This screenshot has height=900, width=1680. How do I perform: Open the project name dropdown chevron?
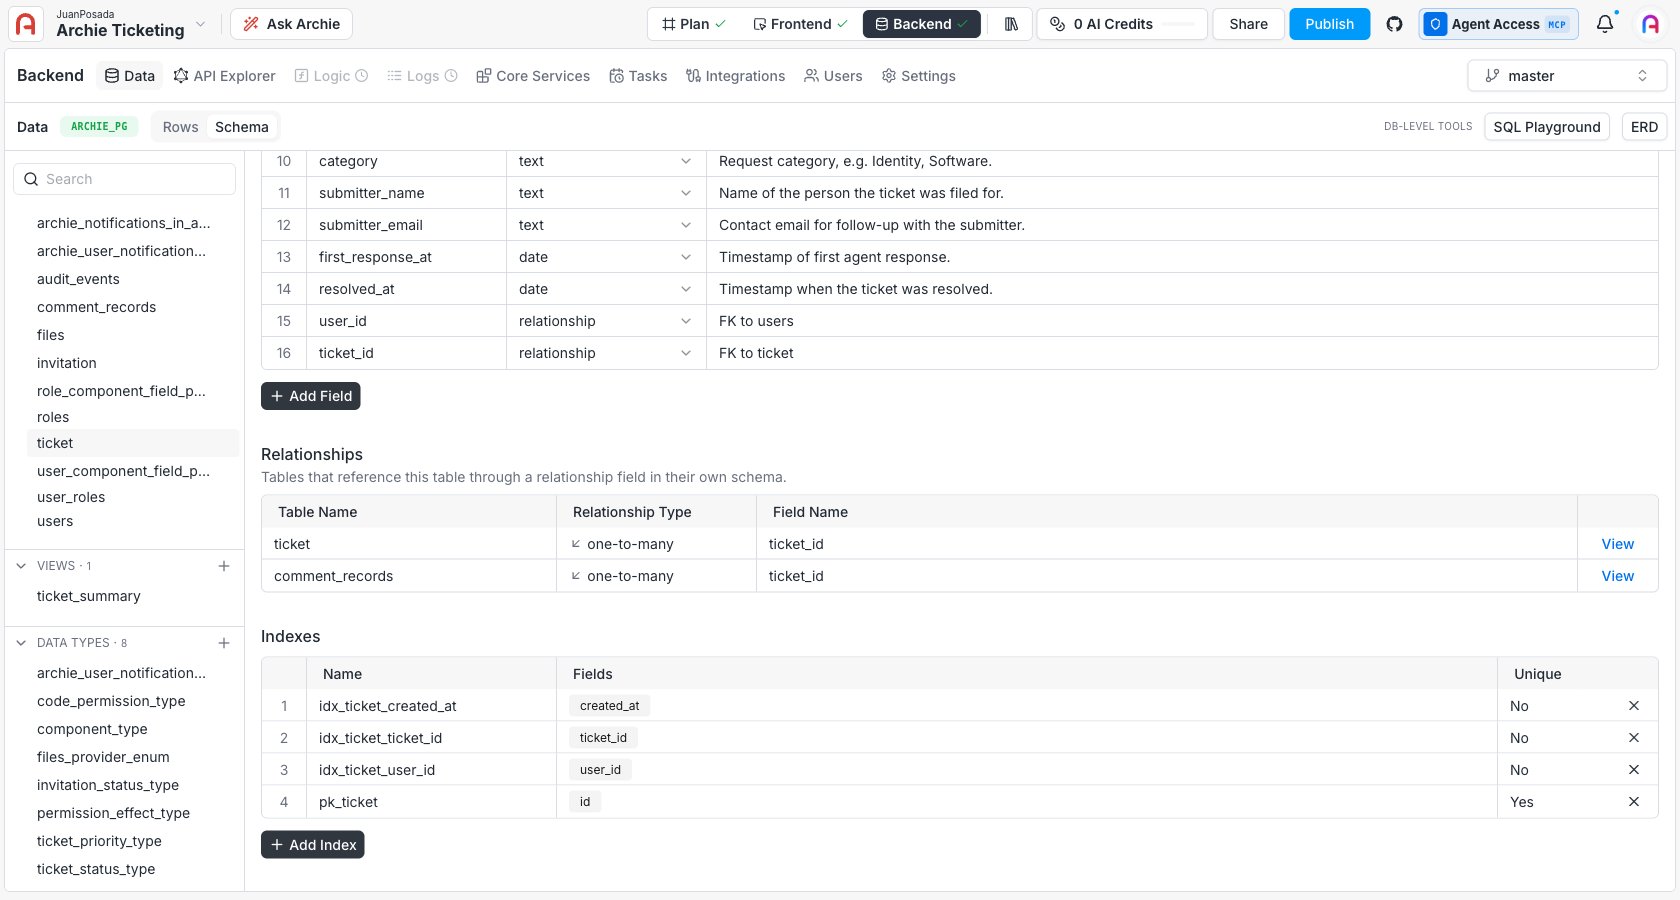200,24
